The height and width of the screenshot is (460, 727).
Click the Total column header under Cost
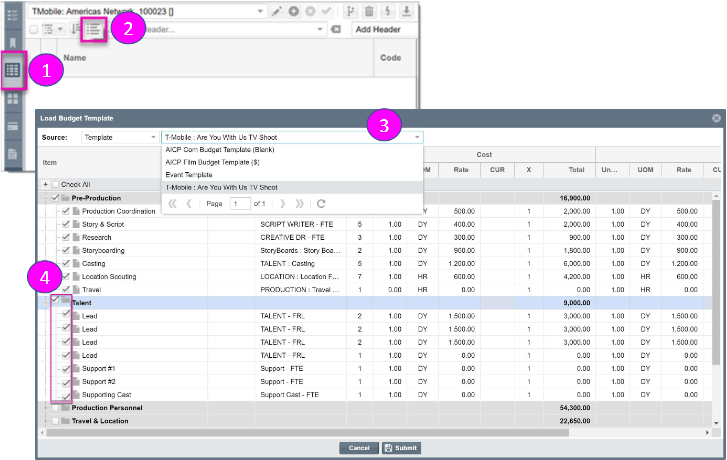(569, 170)
